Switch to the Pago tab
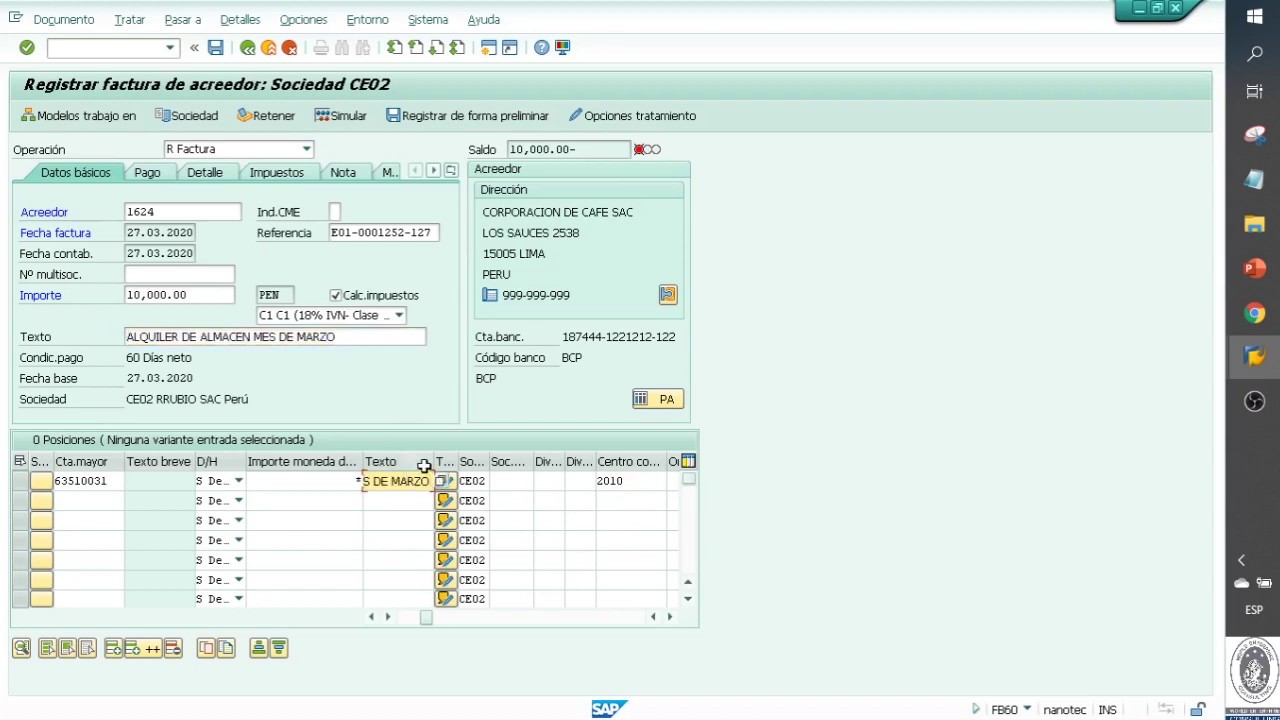This screenshot has width=1280, height=720. [x=147, y=172]
